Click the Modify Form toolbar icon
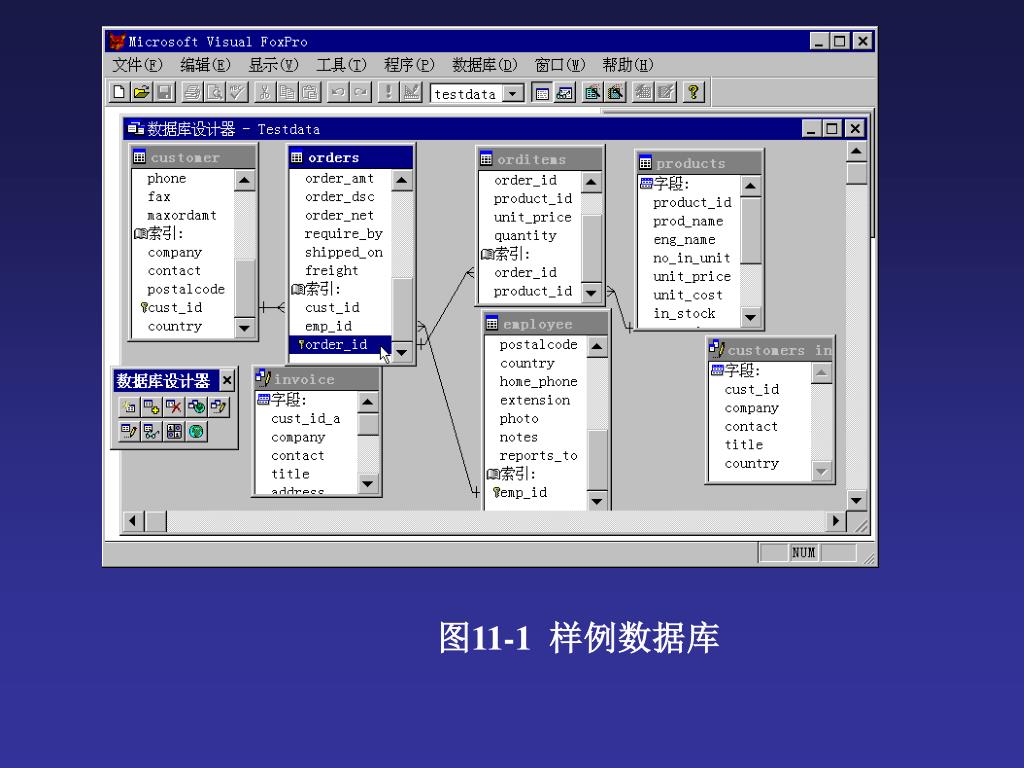Viewport: 1024px width, 768px height. [x=411, y=92]
